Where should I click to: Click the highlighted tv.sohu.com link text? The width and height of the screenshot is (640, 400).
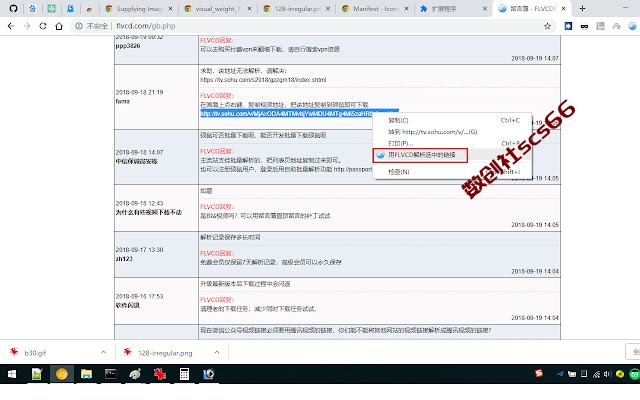tap(286, 113)
